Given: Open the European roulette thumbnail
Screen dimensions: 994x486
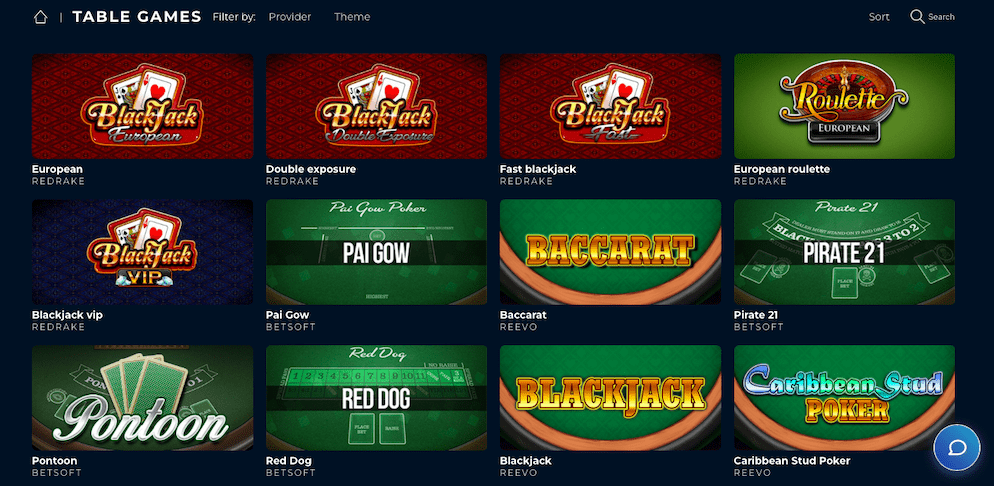Looking at the screenshot, I should (844, 106).
